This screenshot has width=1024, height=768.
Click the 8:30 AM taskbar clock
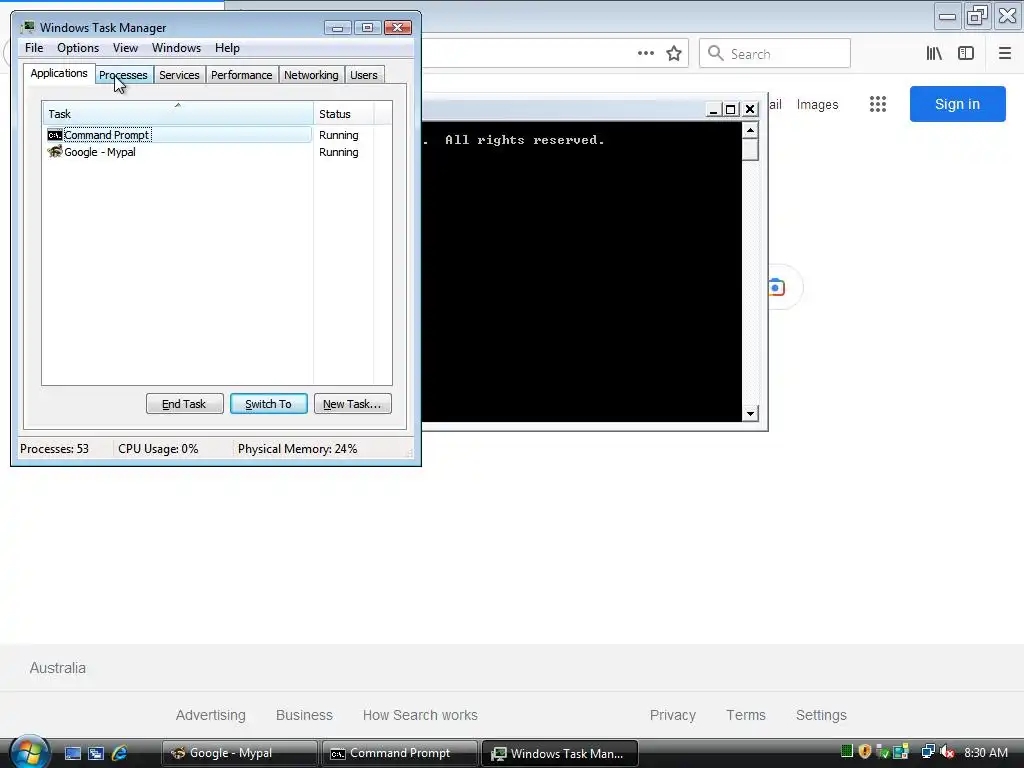coord(985,752)
